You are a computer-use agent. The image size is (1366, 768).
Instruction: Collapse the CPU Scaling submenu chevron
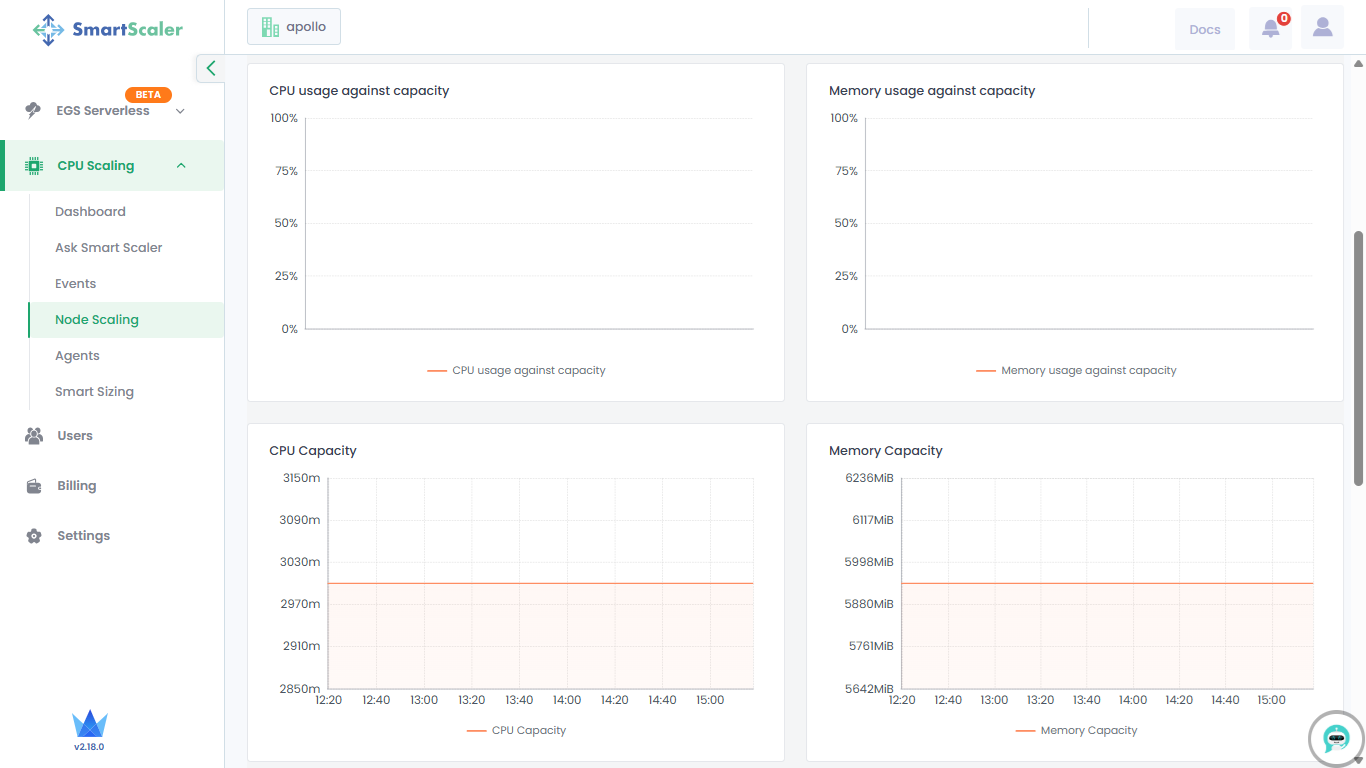(181, 166)
